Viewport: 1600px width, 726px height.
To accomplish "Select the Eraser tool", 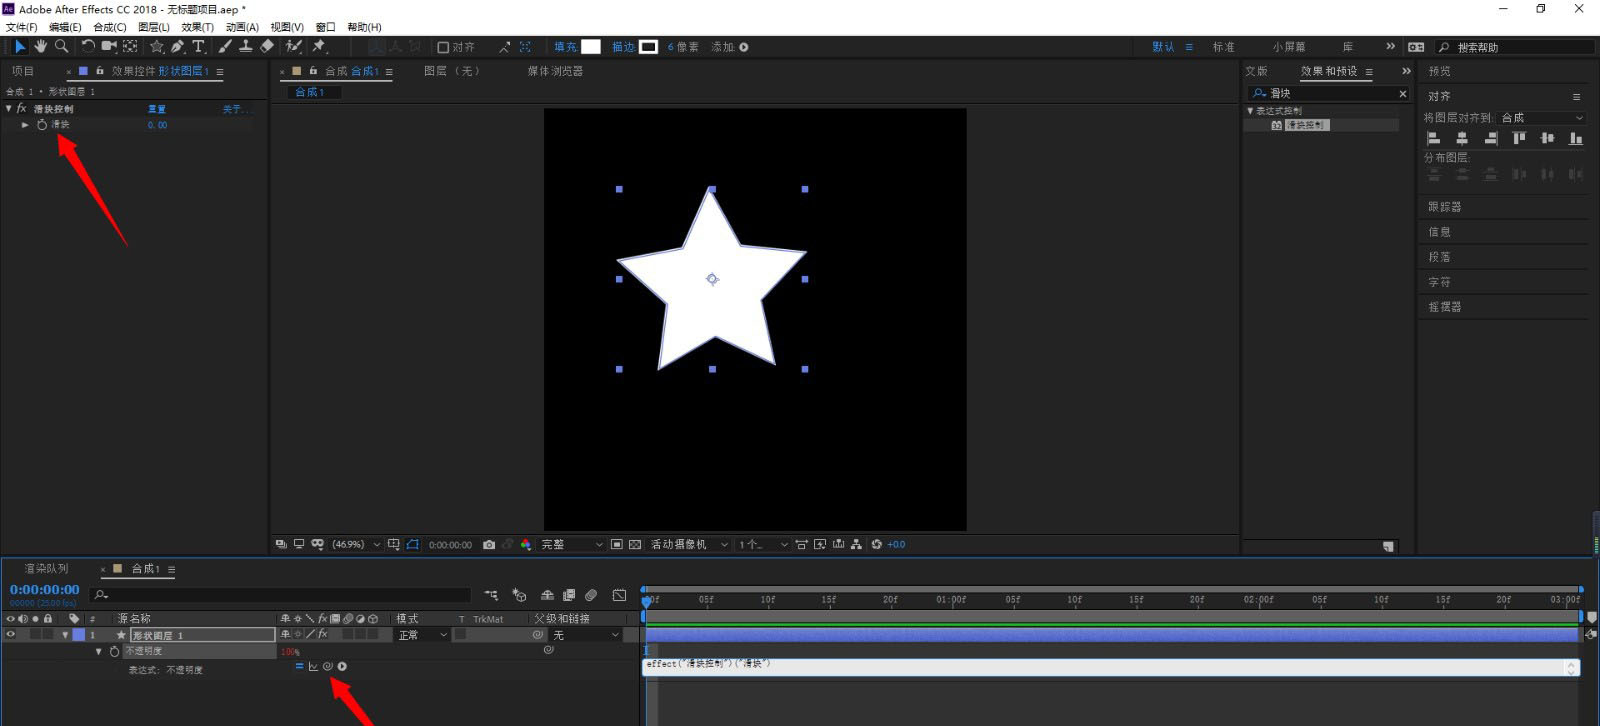I will pyautogui.click(x=266, y=47).
